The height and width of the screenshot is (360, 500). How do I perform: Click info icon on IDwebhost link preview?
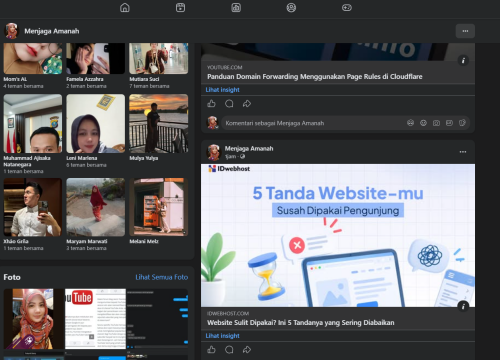click(x=463, y=306)
